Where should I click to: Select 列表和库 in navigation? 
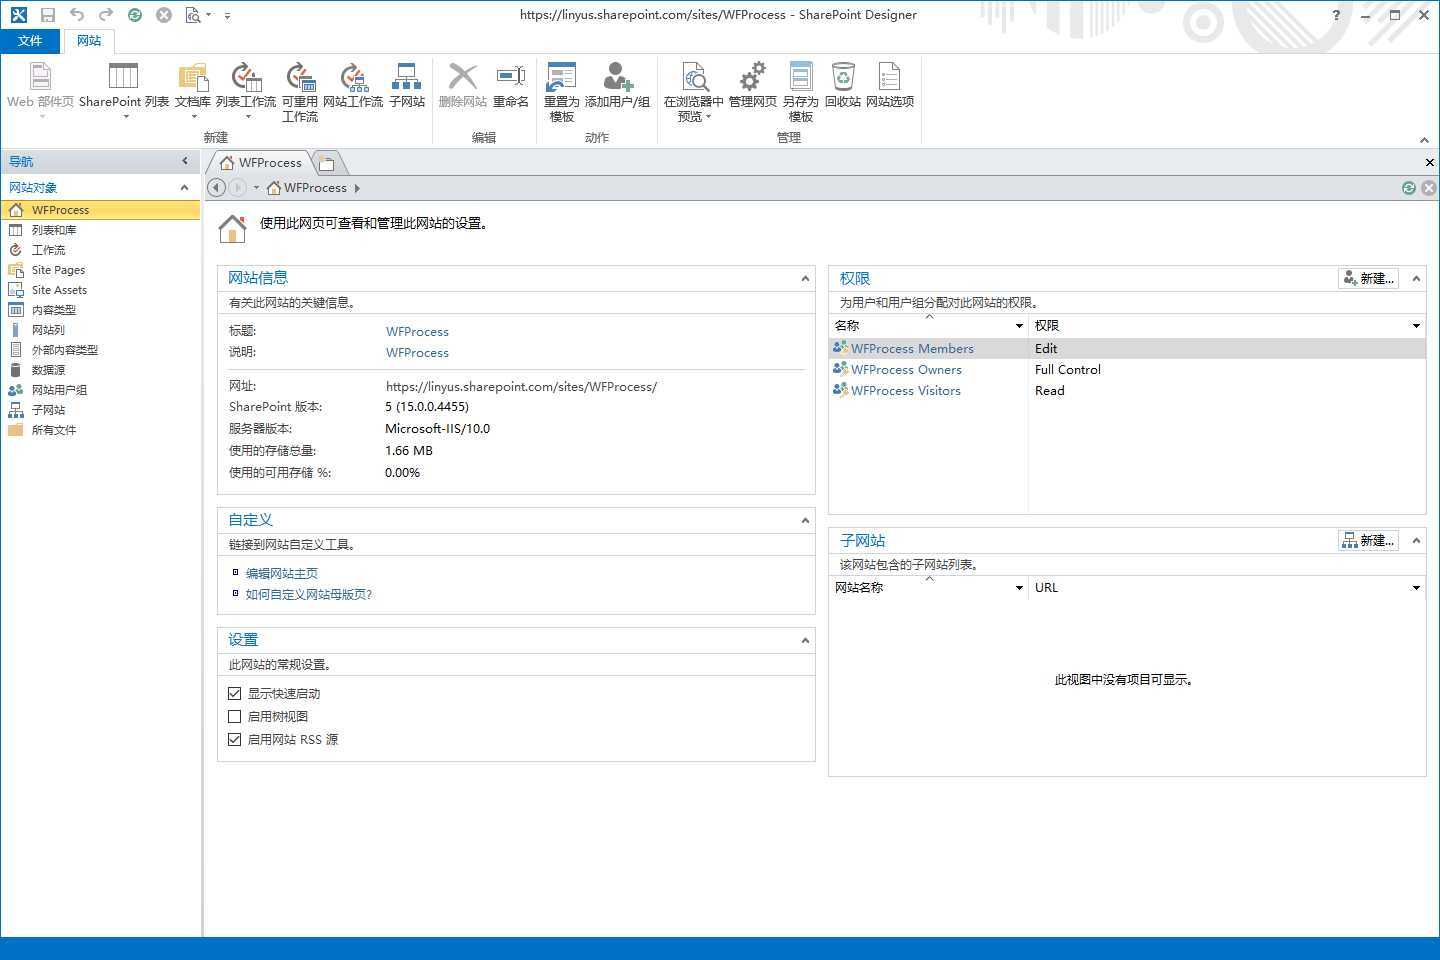point(54,230)
